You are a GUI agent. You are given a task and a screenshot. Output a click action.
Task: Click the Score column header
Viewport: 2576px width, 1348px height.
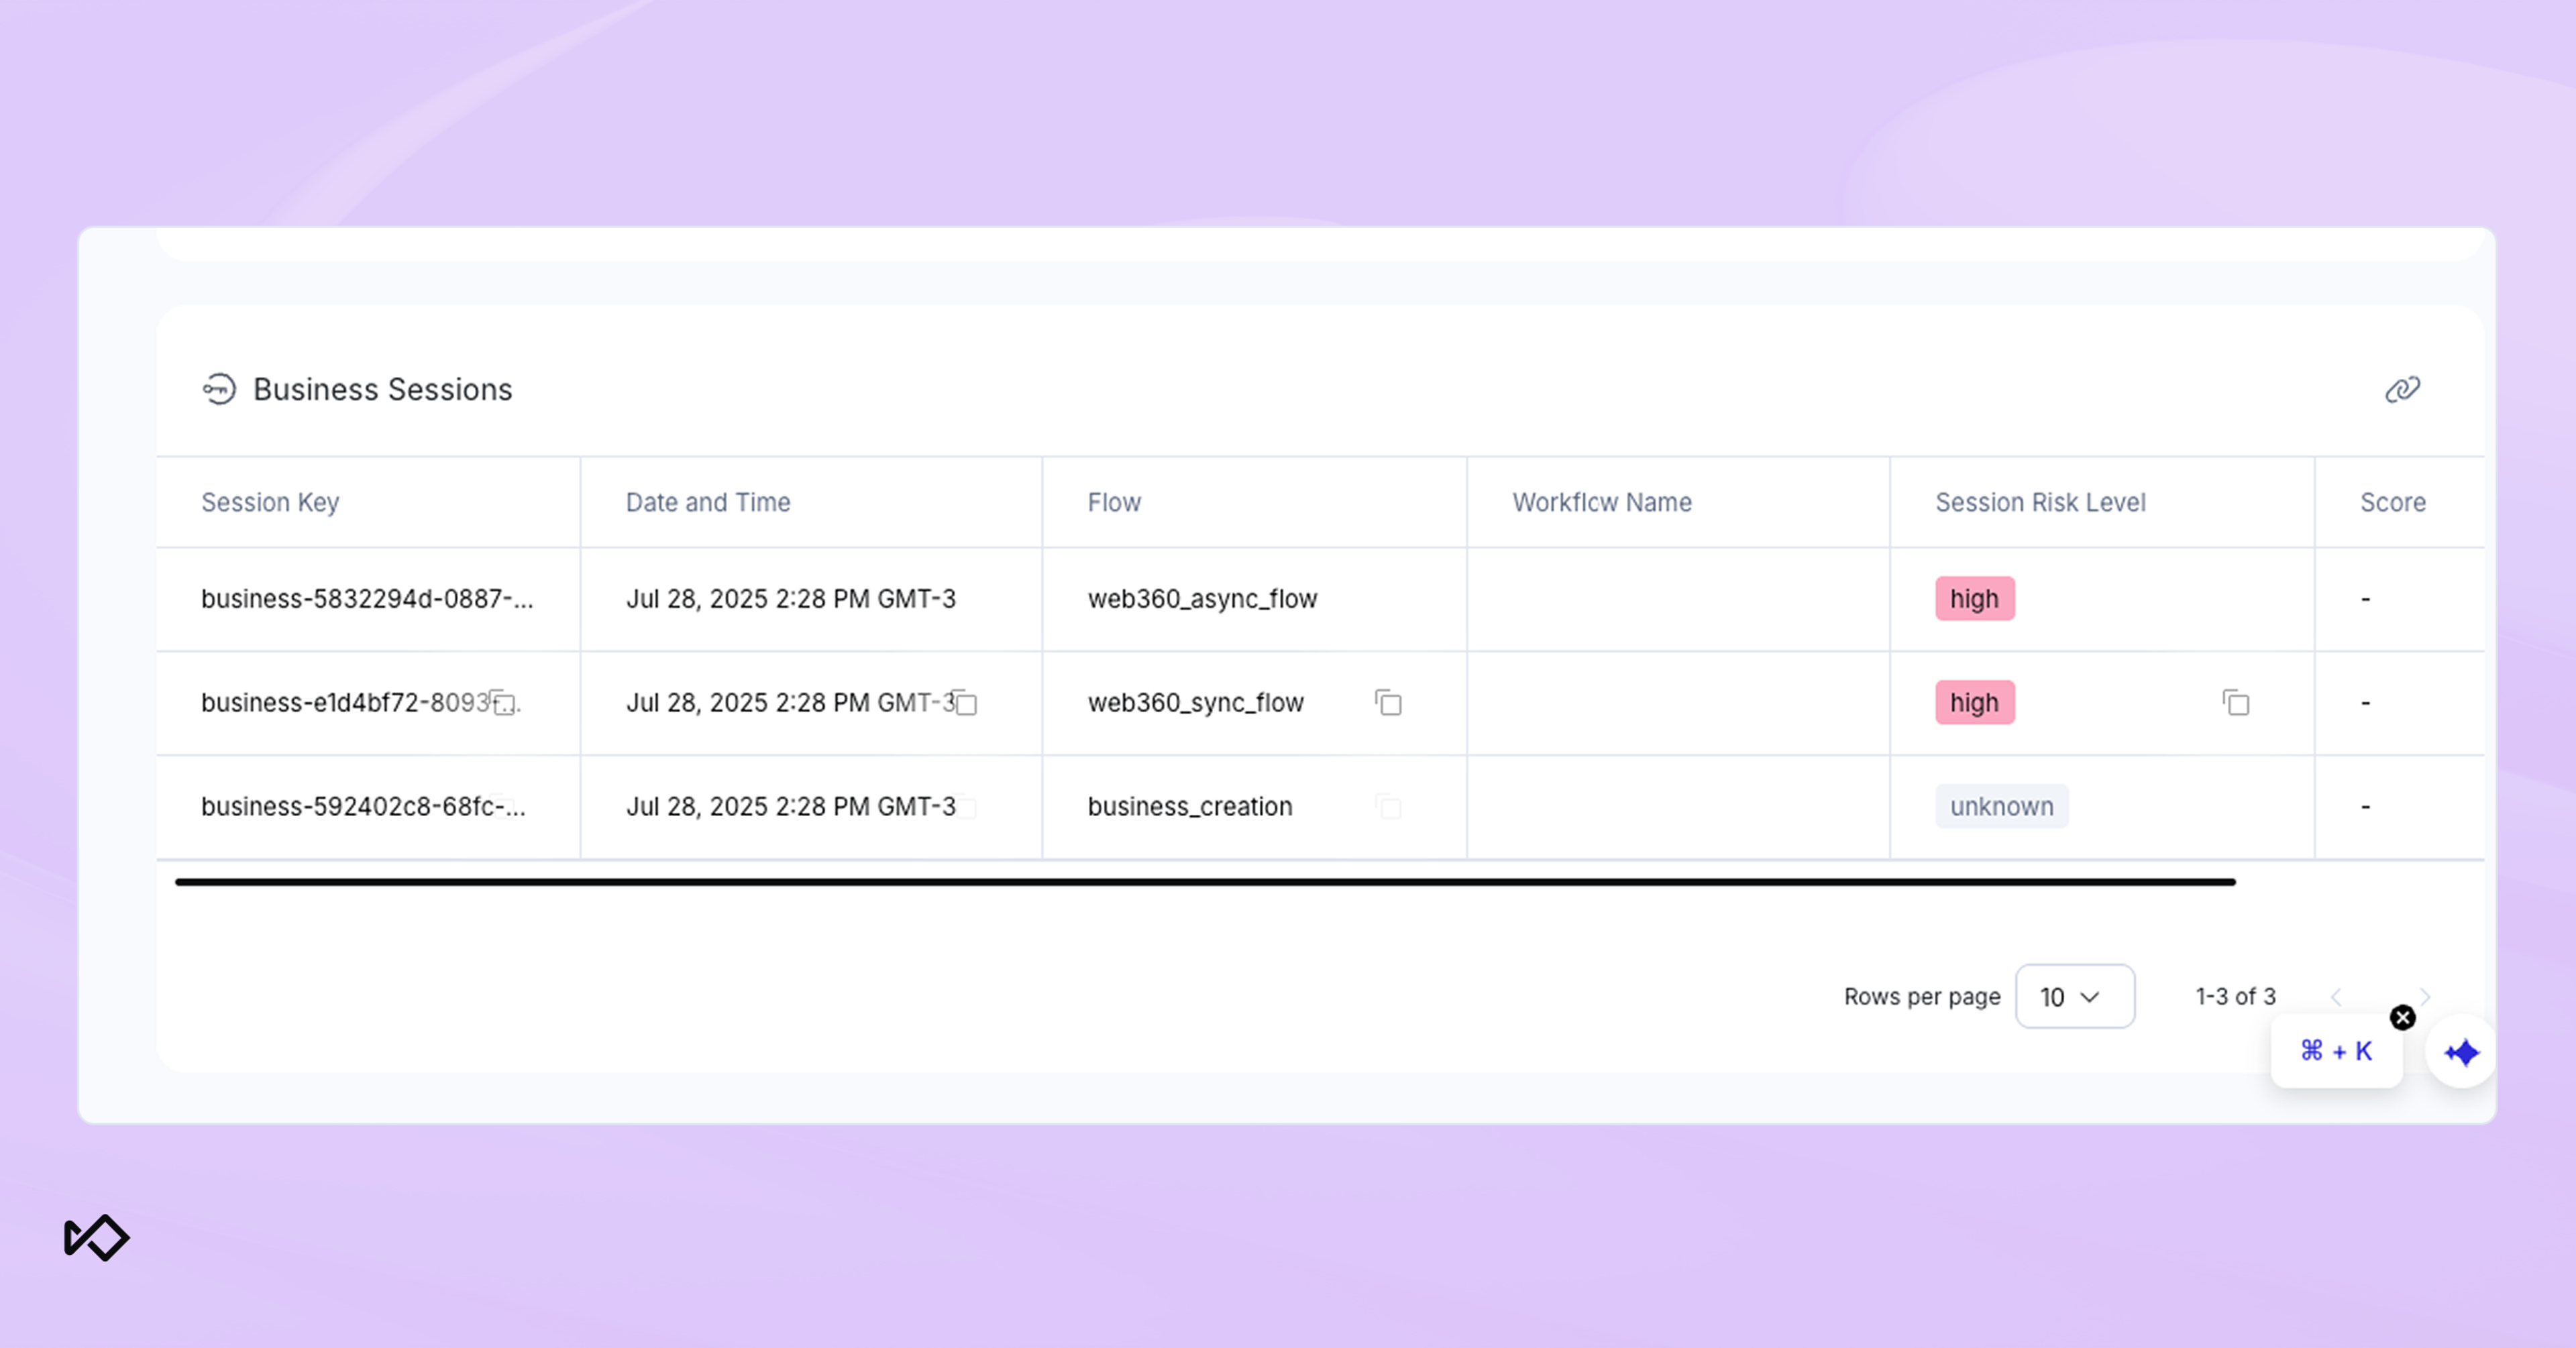pos(2393,502)
